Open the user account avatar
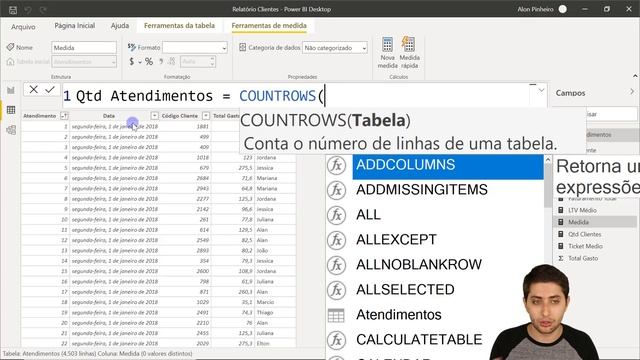This screenshot has height=360, width=640. 562,9
